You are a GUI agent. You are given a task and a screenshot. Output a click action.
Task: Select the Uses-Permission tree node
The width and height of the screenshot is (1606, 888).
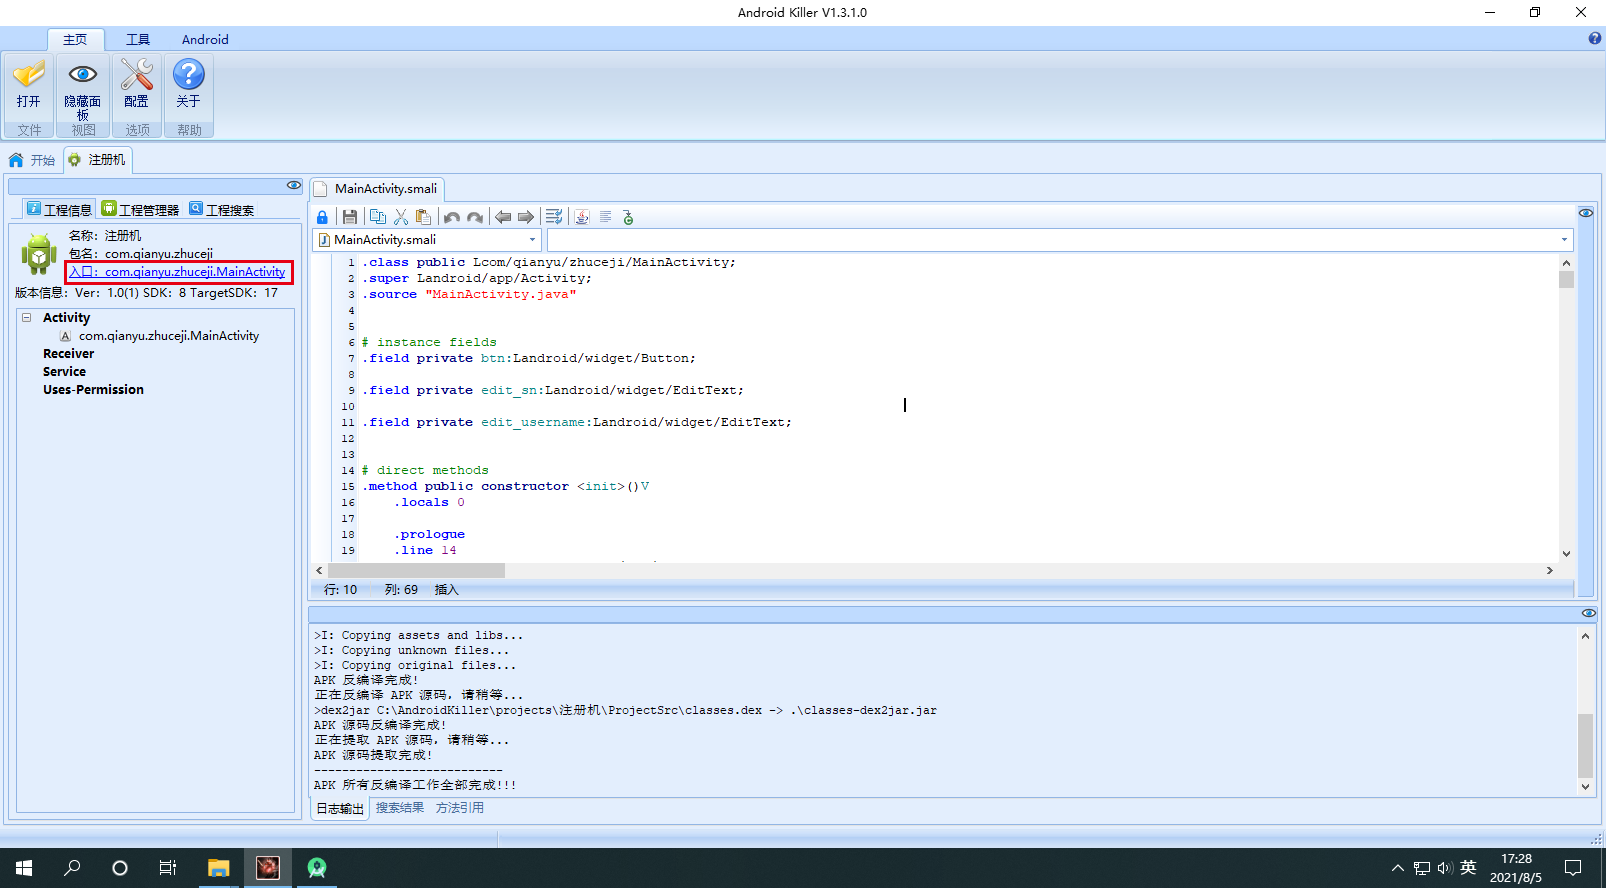pyautogui.click(x=93, y=390)
